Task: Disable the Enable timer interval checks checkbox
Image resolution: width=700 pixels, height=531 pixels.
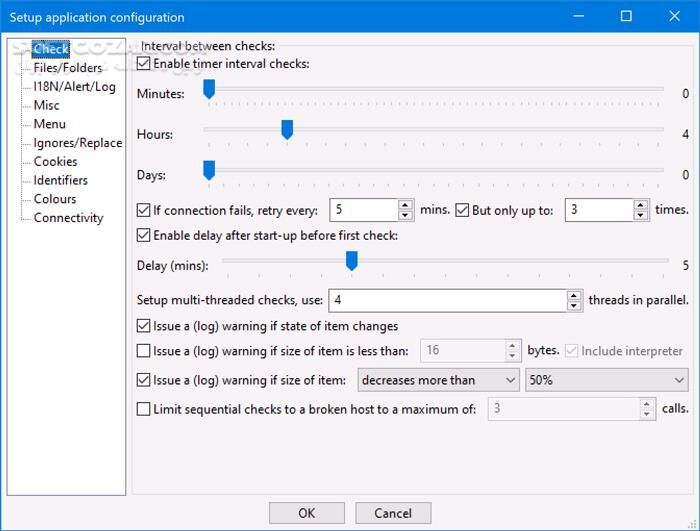Action: pyautogui.click(x=144, y=64)
